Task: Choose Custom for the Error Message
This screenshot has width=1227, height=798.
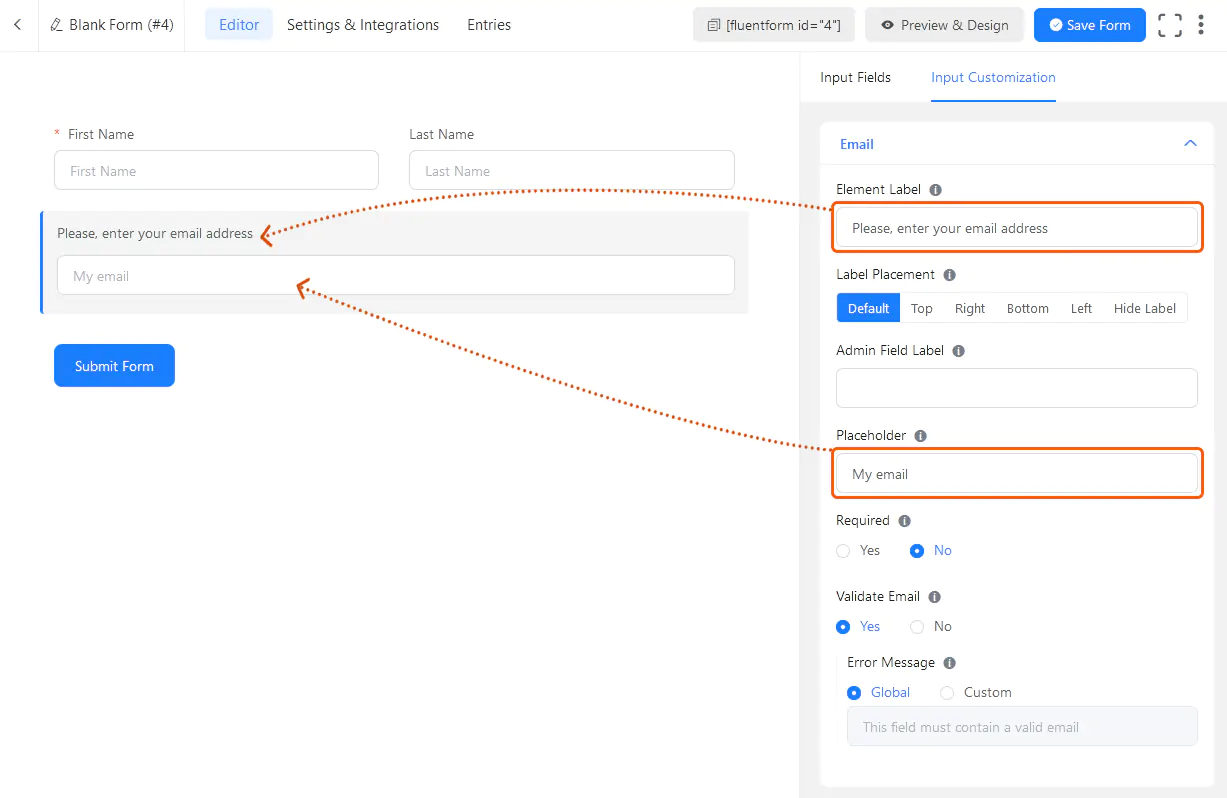Action: pos(947,692)
